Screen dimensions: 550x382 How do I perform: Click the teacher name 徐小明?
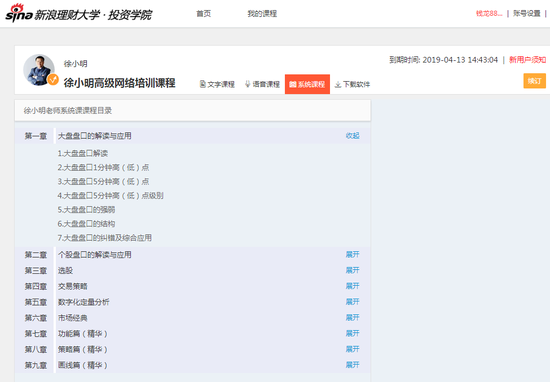pos(75,64)
